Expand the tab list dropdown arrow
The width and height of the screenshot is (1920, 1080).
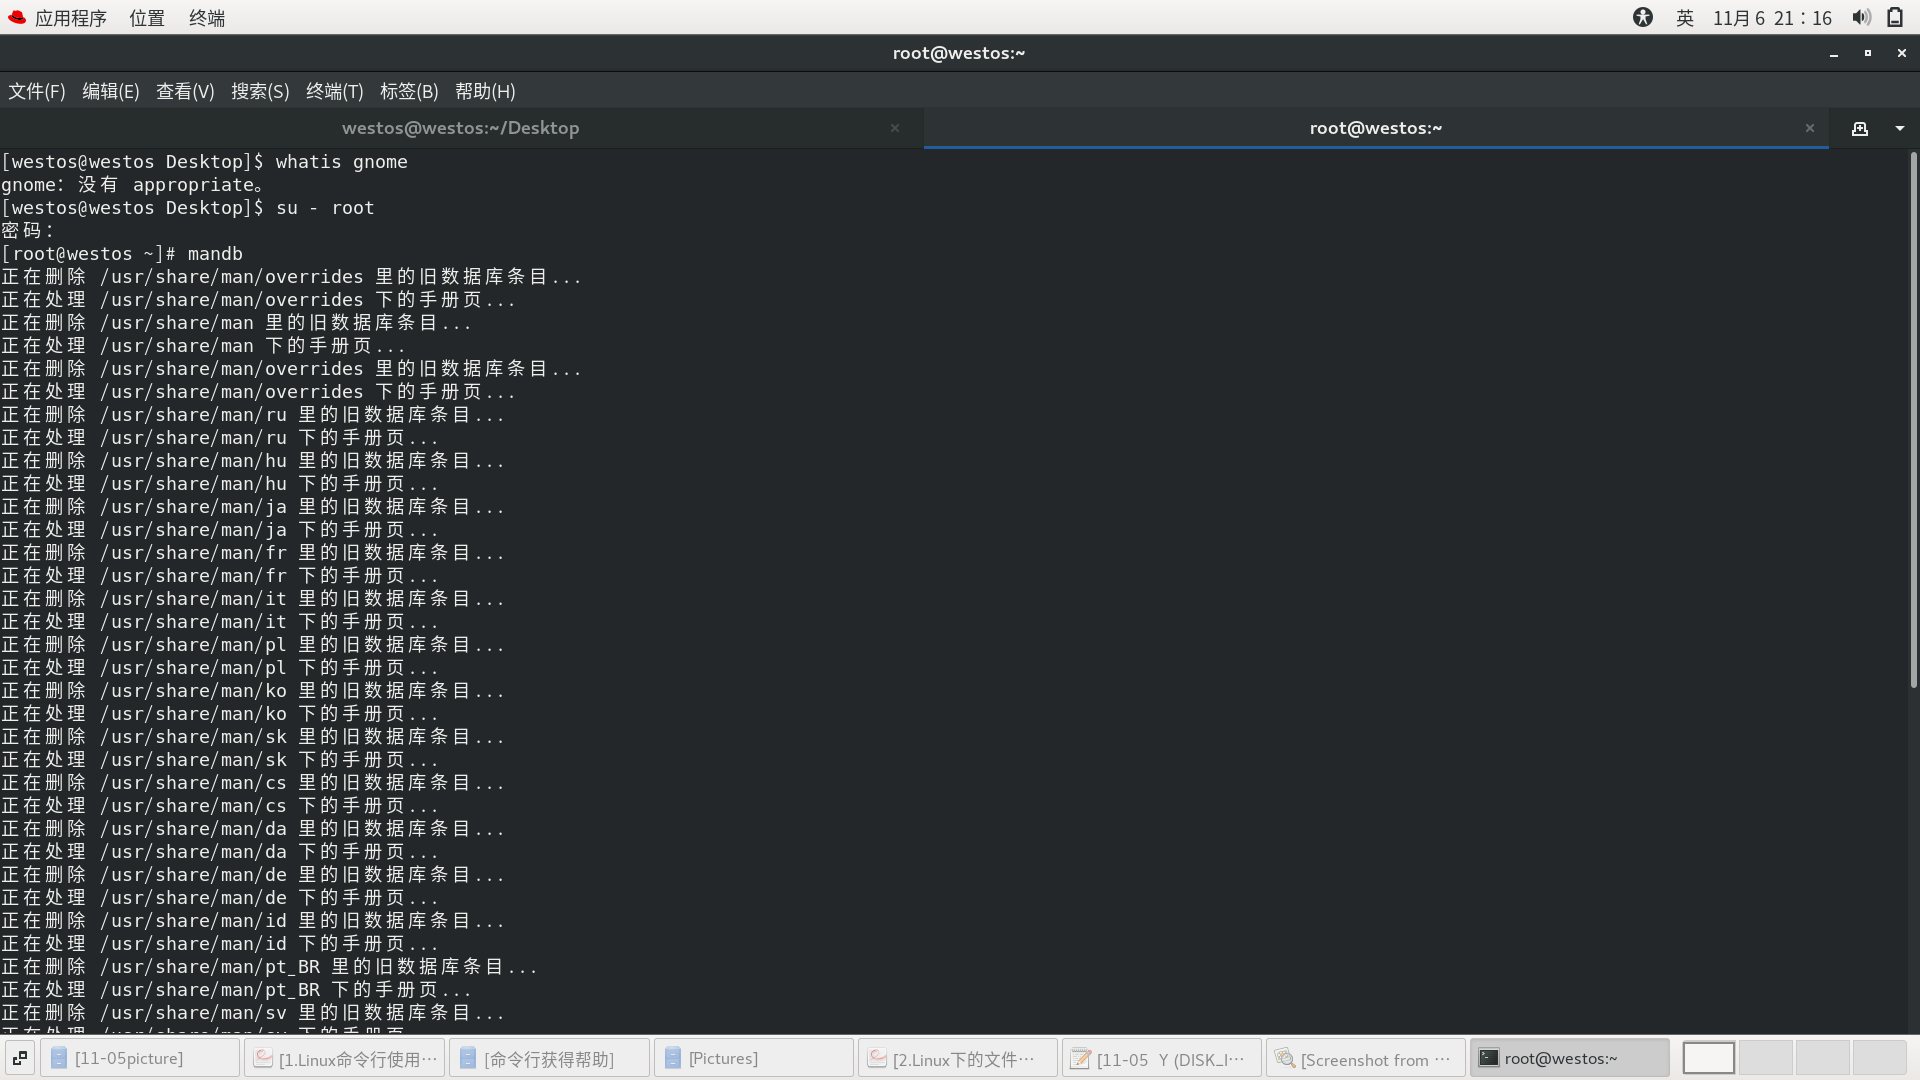point(1900,128)
